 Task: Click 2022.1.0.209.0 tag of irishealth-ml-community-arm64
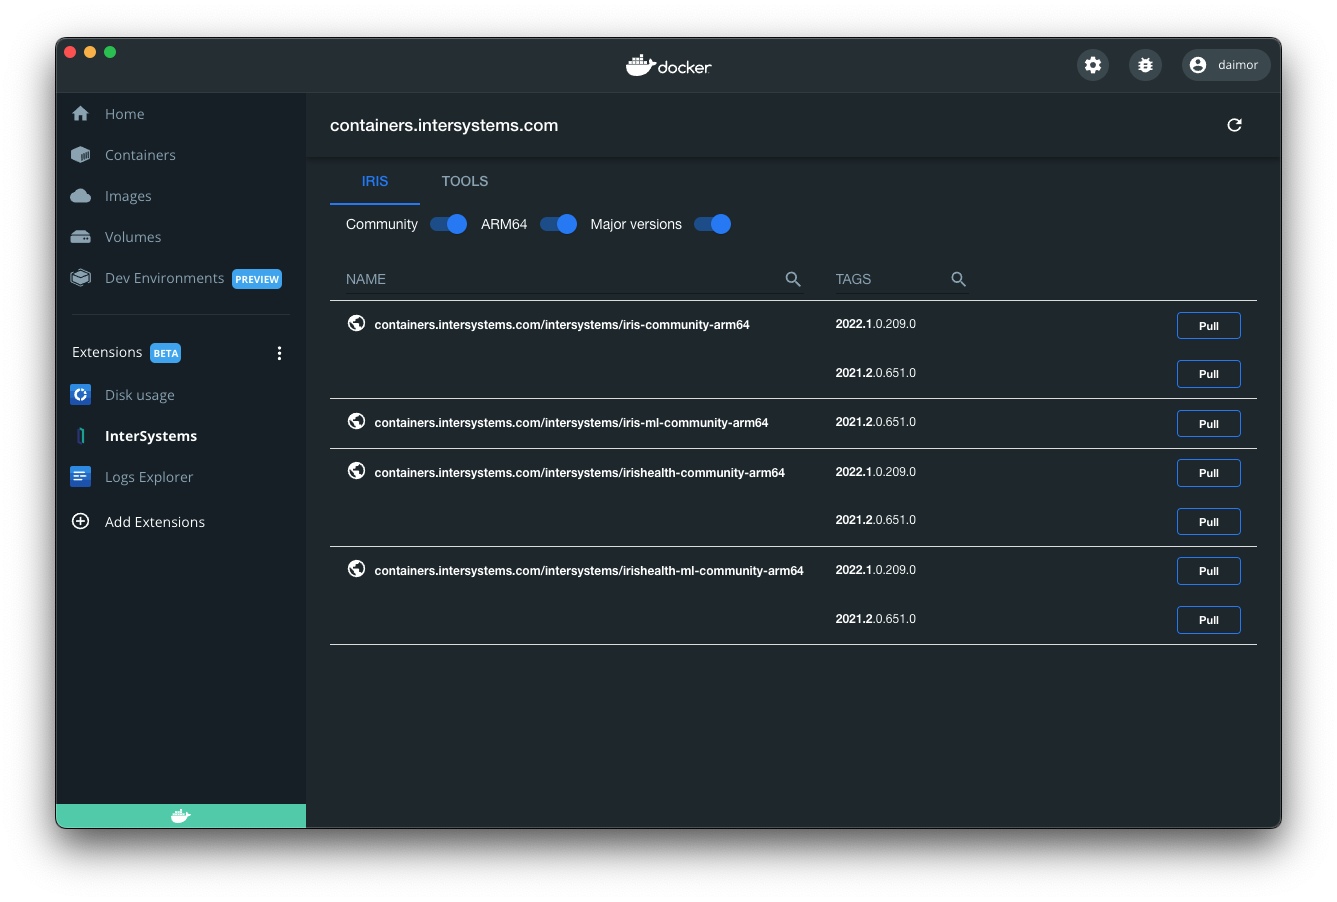876,570
